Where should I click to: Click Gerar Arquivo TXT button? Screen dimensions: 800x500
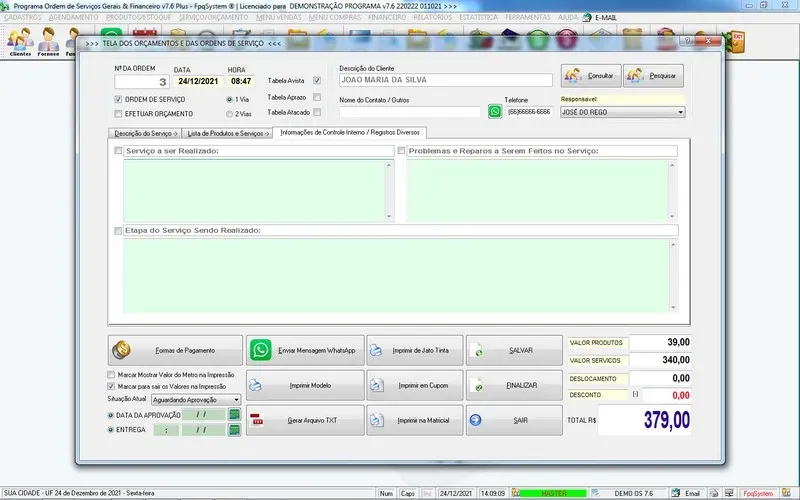click(x=304, y=421)
